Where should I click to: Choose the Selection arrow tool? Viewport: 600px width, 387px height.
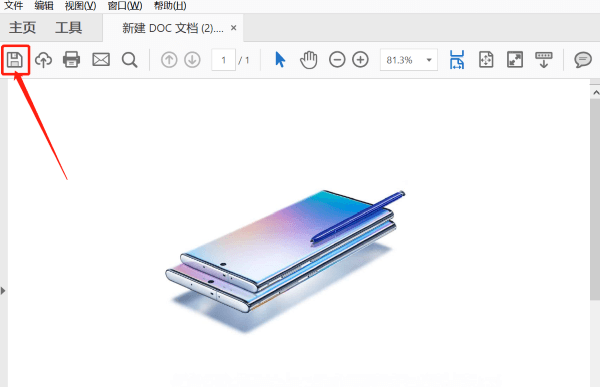click(280, 60)
